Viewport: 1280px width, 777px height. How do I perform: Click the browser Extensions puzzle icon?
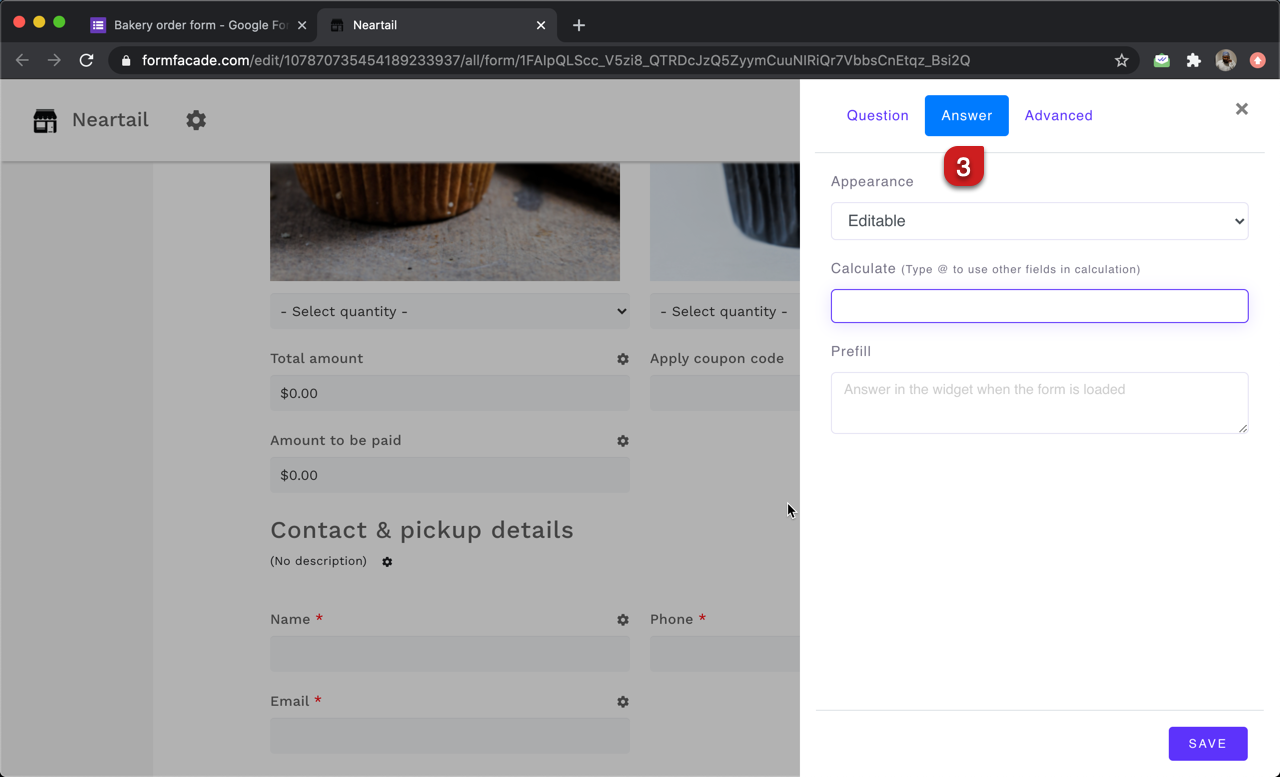click(1193, 60)
